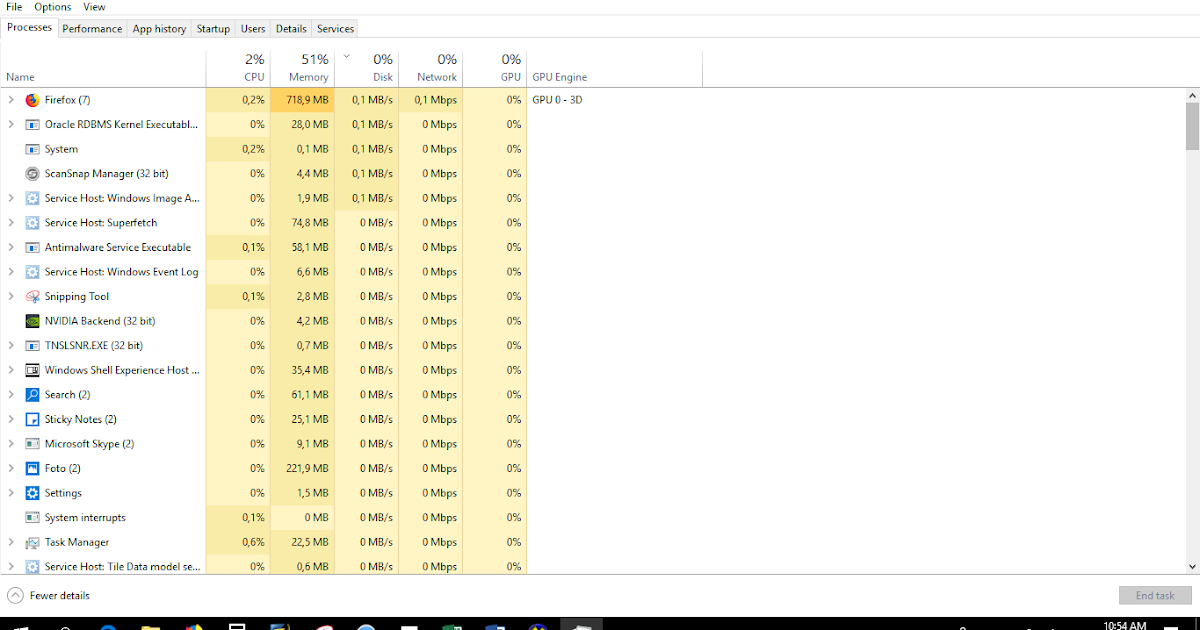
Task: Expand the TNSLSNR.EXE (32 bit) row
Action: pos(11,346)
